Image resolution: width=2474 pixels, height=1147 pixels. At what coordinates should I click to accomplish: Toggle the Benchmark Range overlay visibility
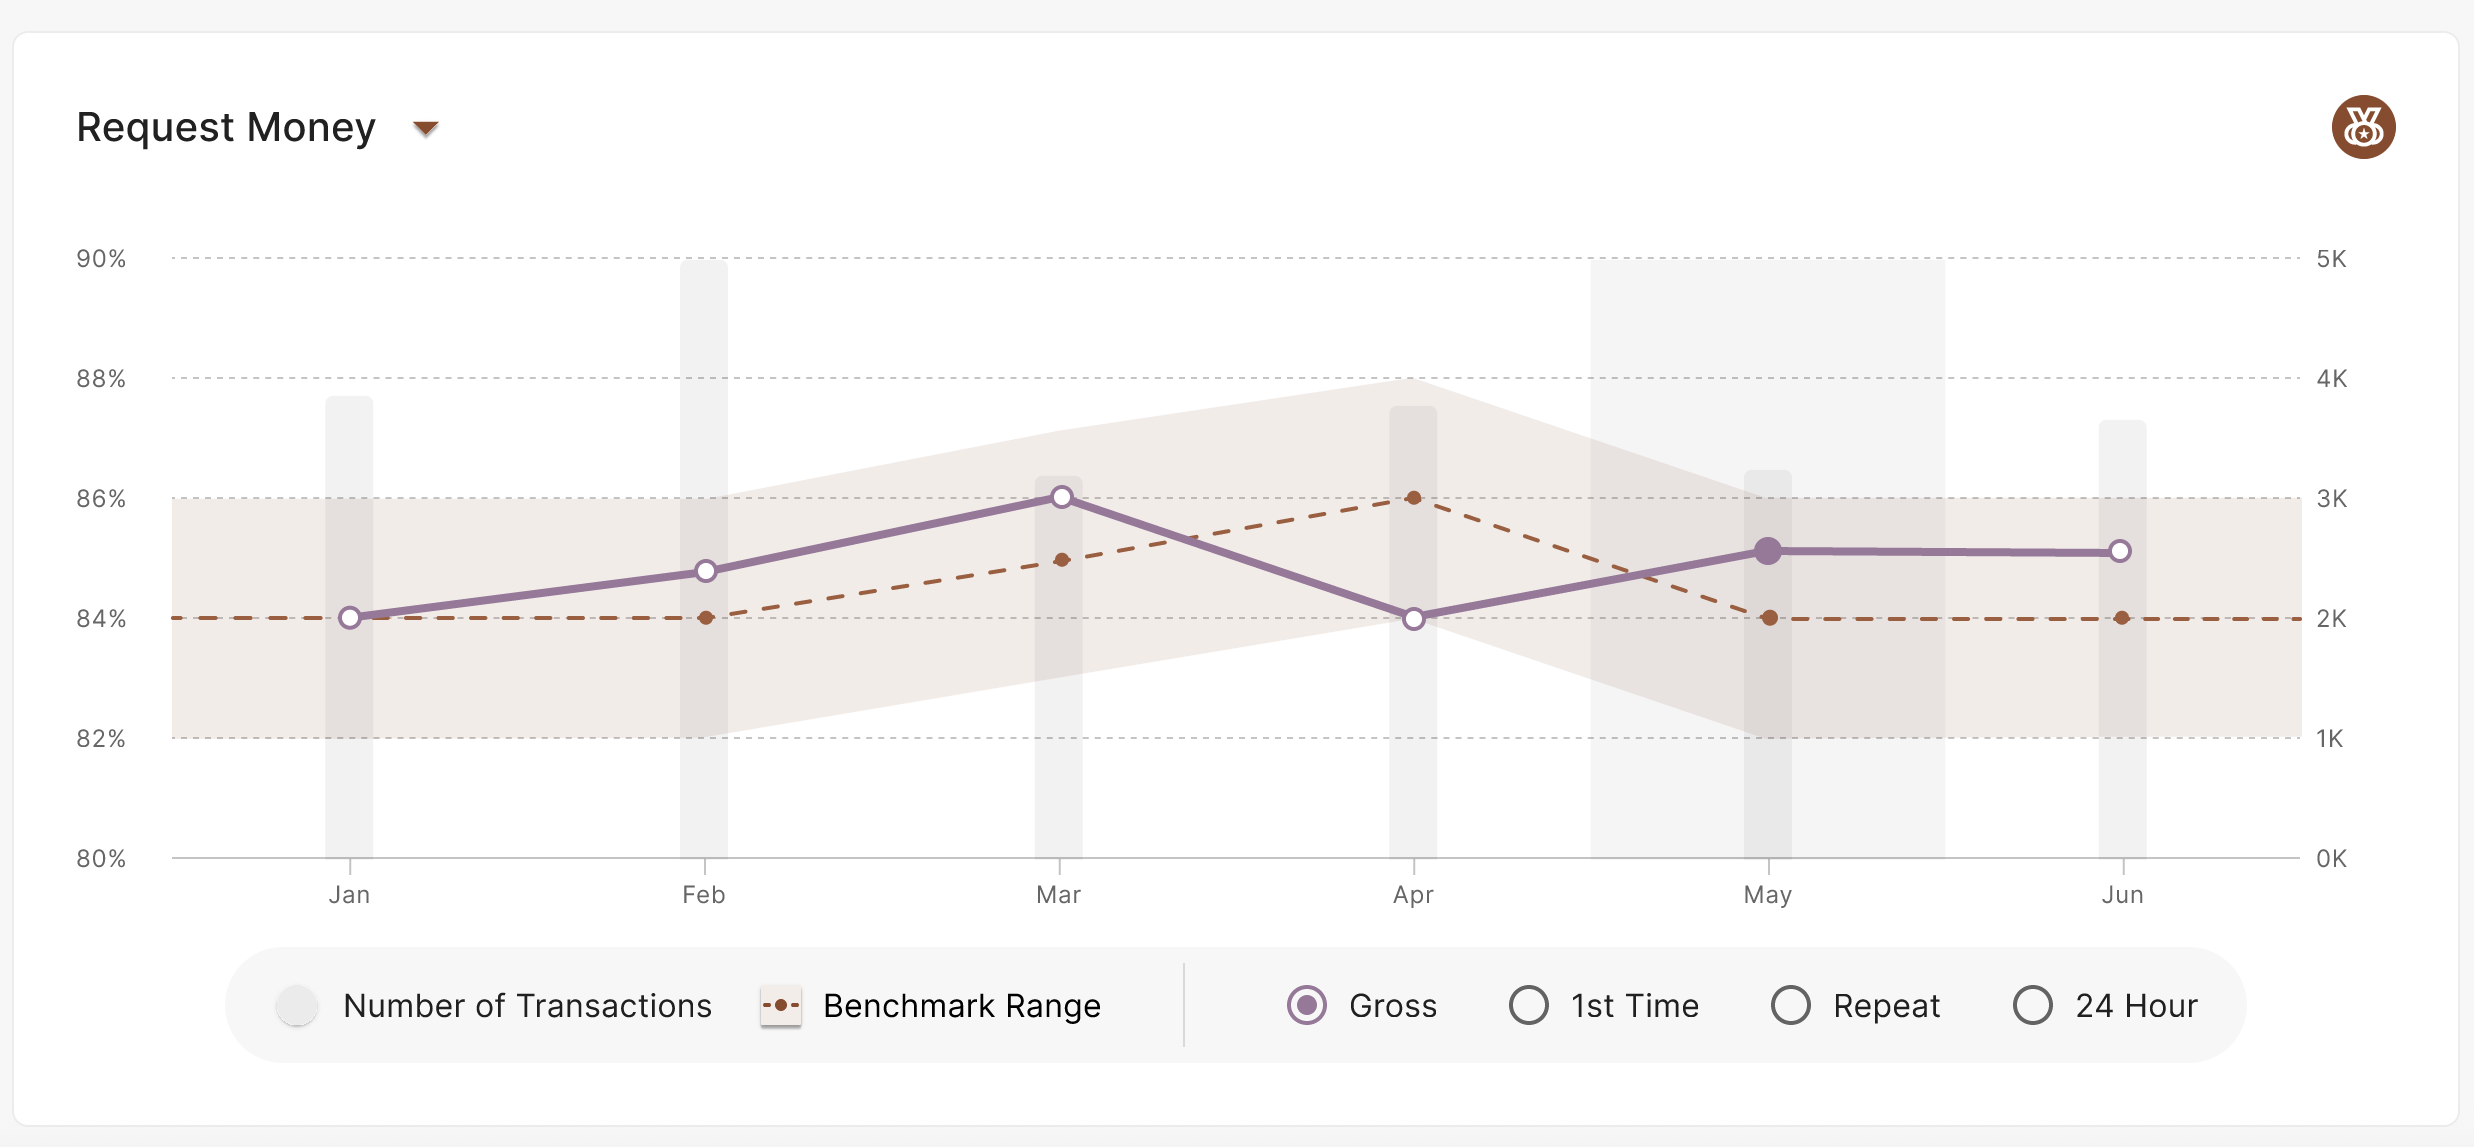pyautogui.click(x=962, y=1006)
